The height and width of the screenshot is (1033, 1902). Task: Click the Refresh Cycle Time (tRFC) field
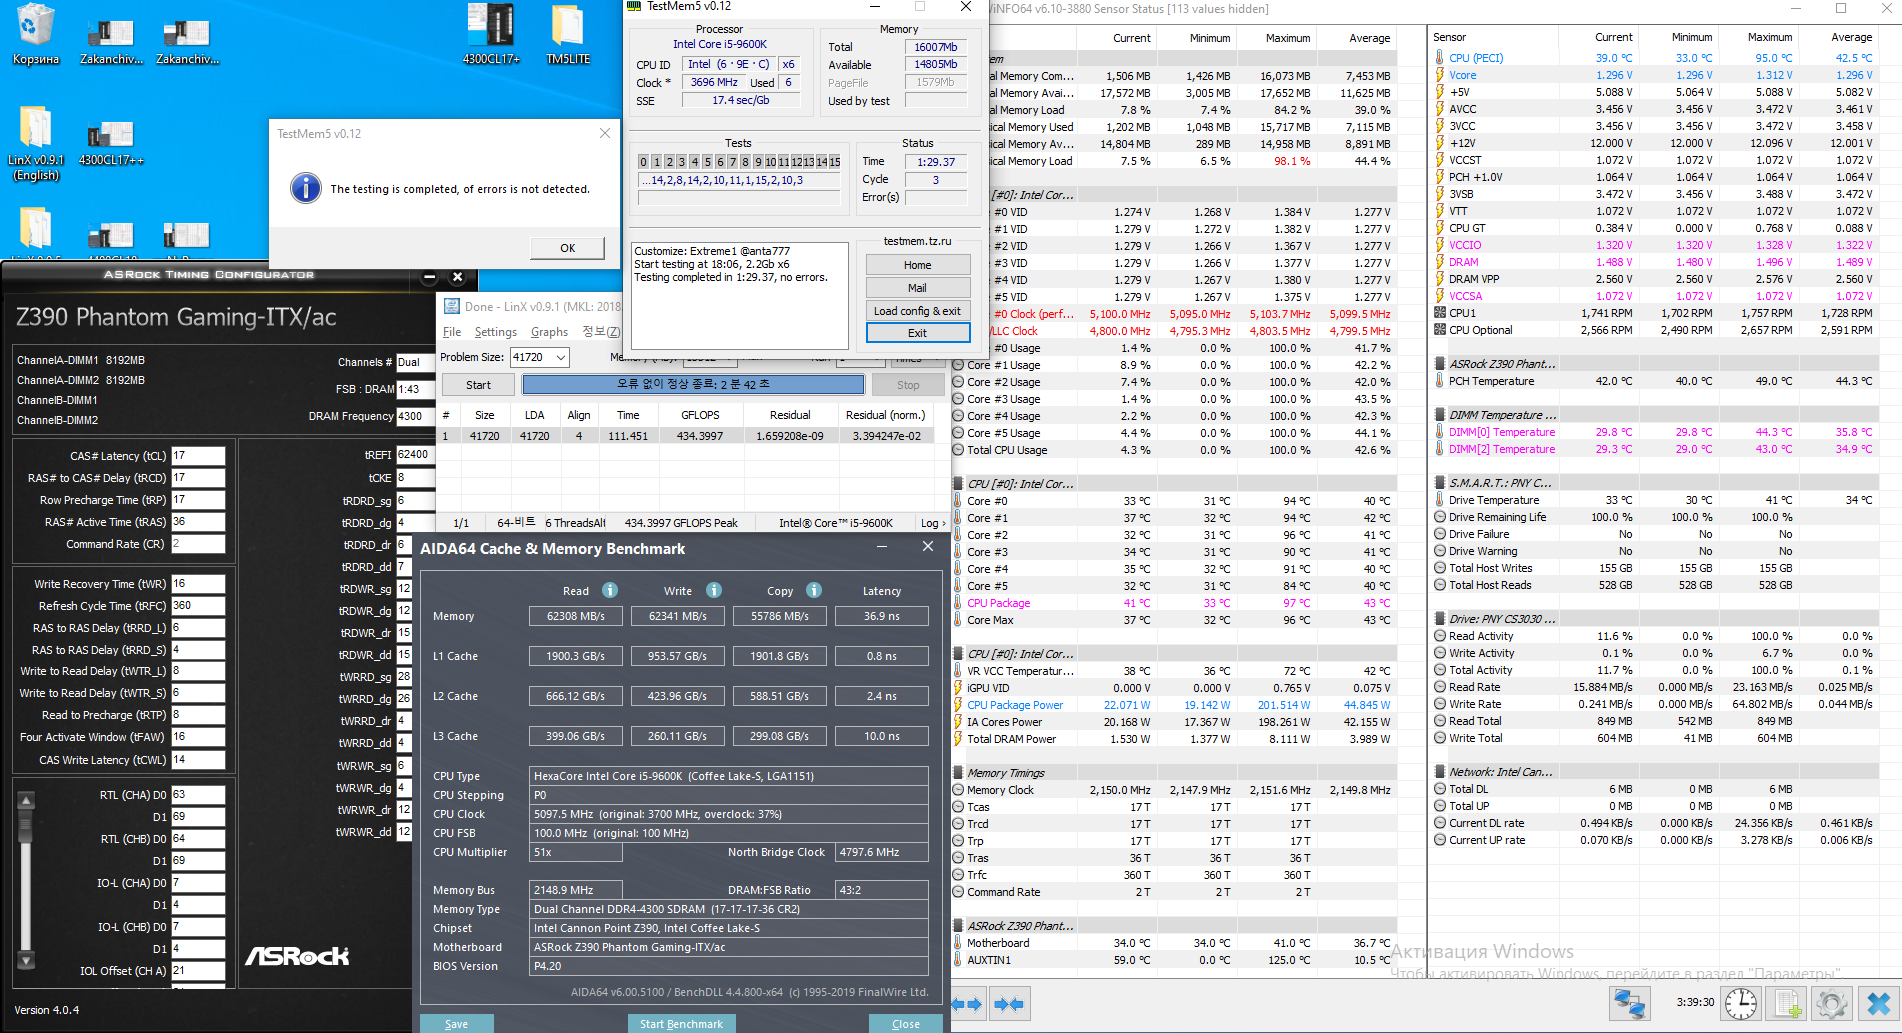coord(198,606)
